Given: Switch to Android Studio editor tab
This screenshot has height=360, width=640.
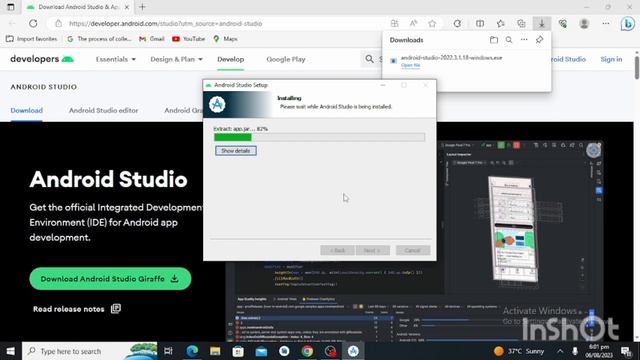Looking at the screenshot, I should click(x=103, y=110).
